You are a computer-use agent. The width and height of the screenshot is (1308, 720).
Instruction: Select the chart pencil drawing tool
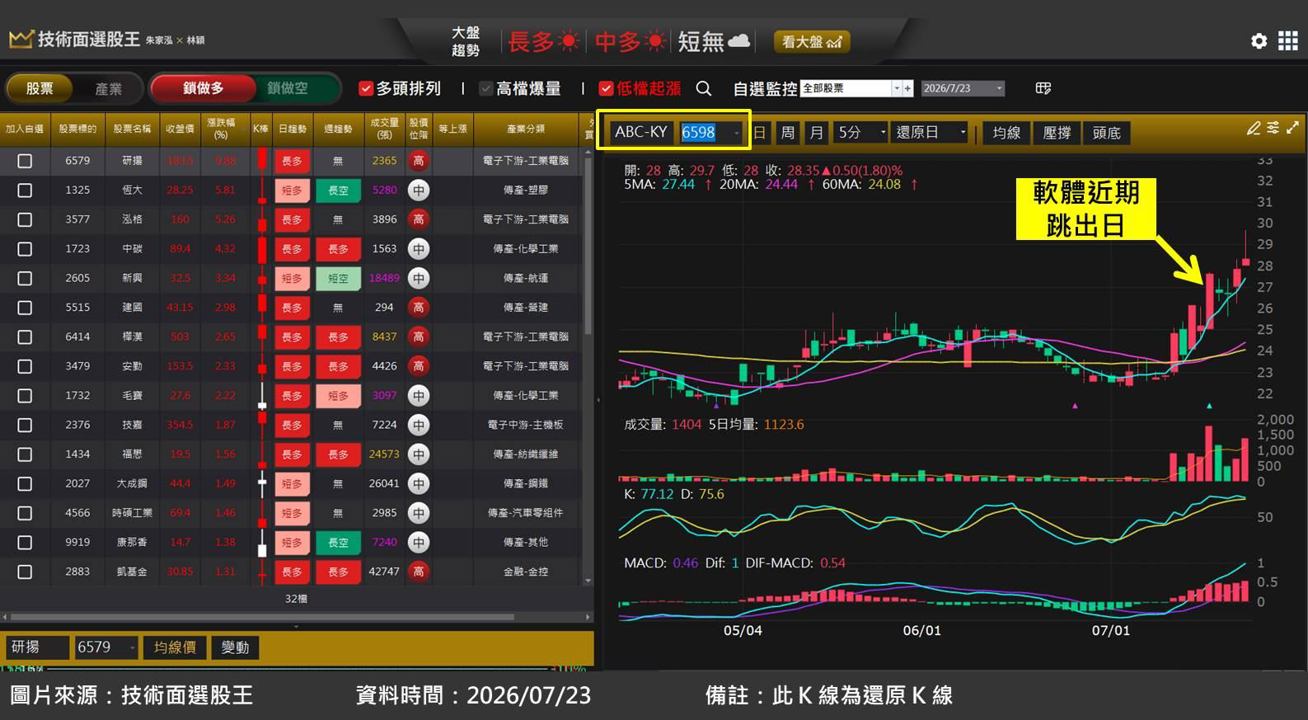pyautogui.click(x=1253, y=128)
